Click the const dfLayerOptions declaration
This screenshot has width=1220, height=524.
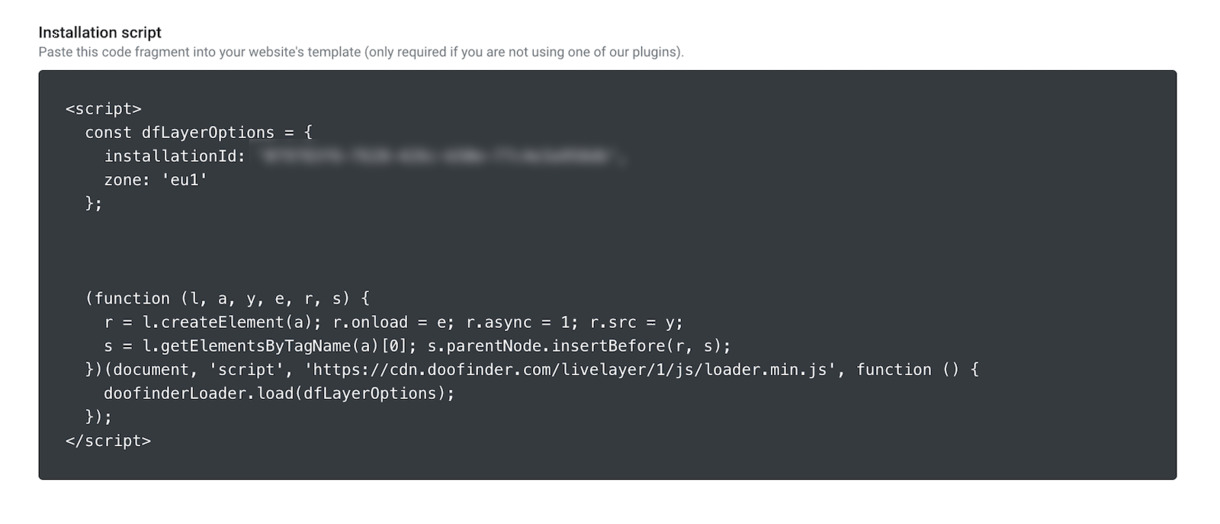(199, 132)
